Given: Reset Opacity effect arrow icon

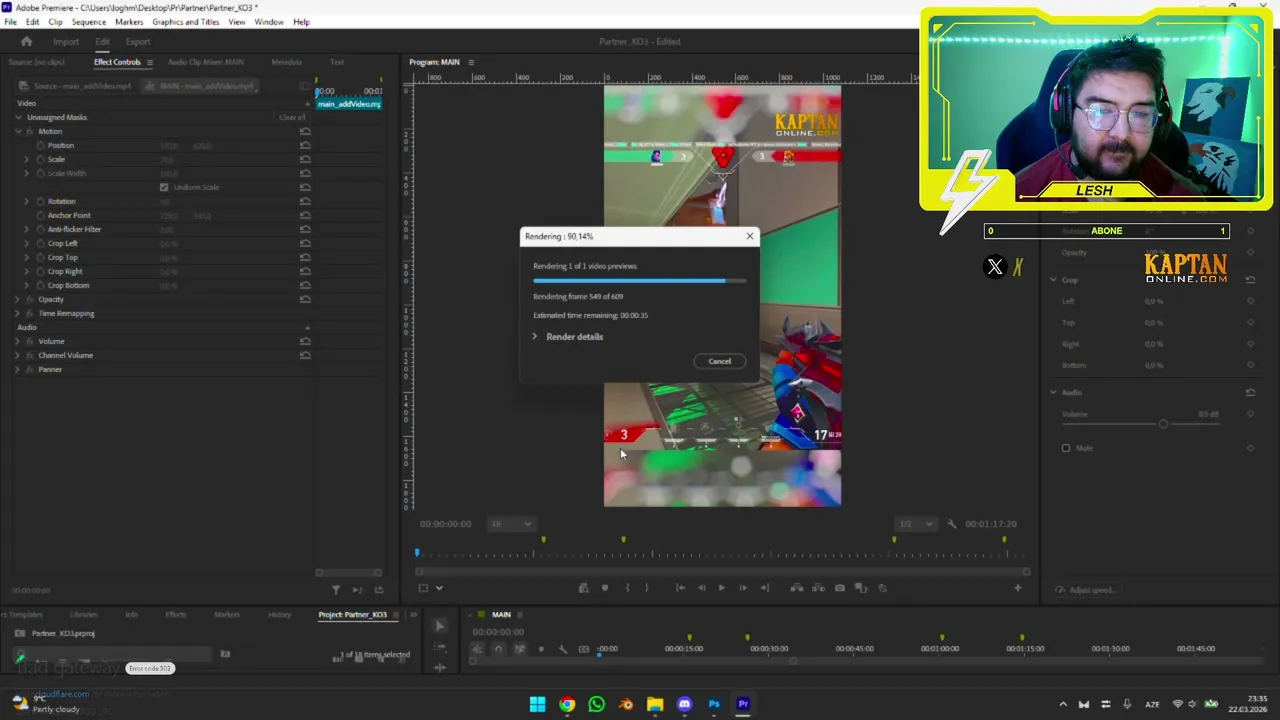Looking at the screenshot, I should coord(305,300).
